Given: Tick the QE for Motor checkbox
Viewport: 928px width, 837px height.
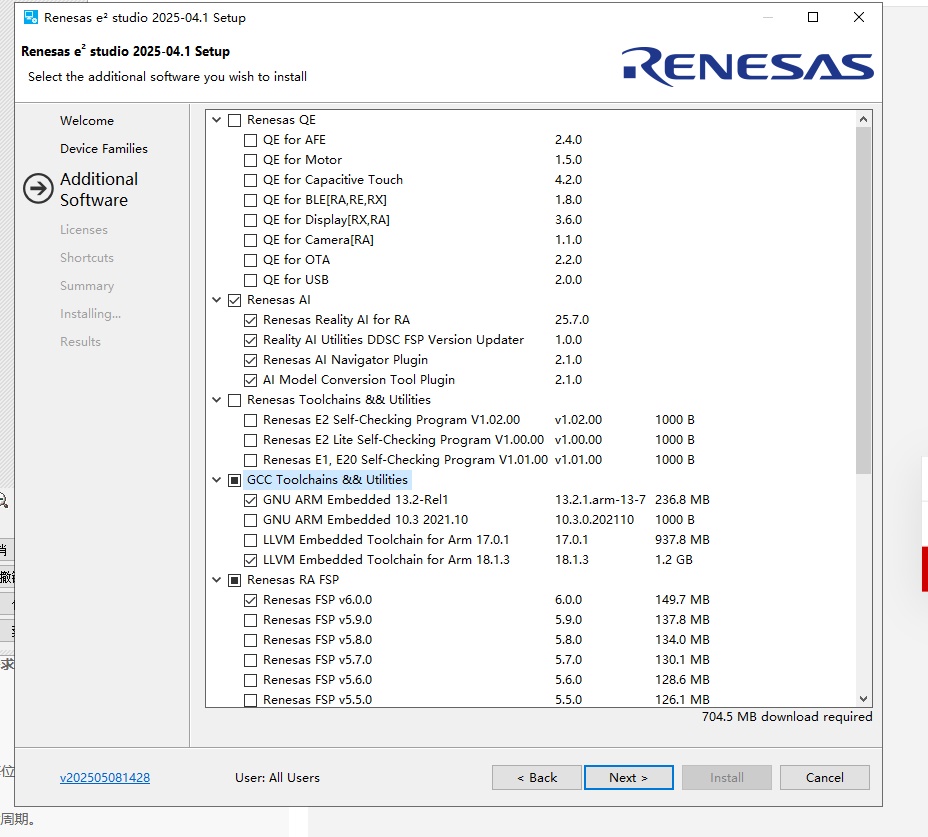Looking at the screenshot, I should 250,160.
